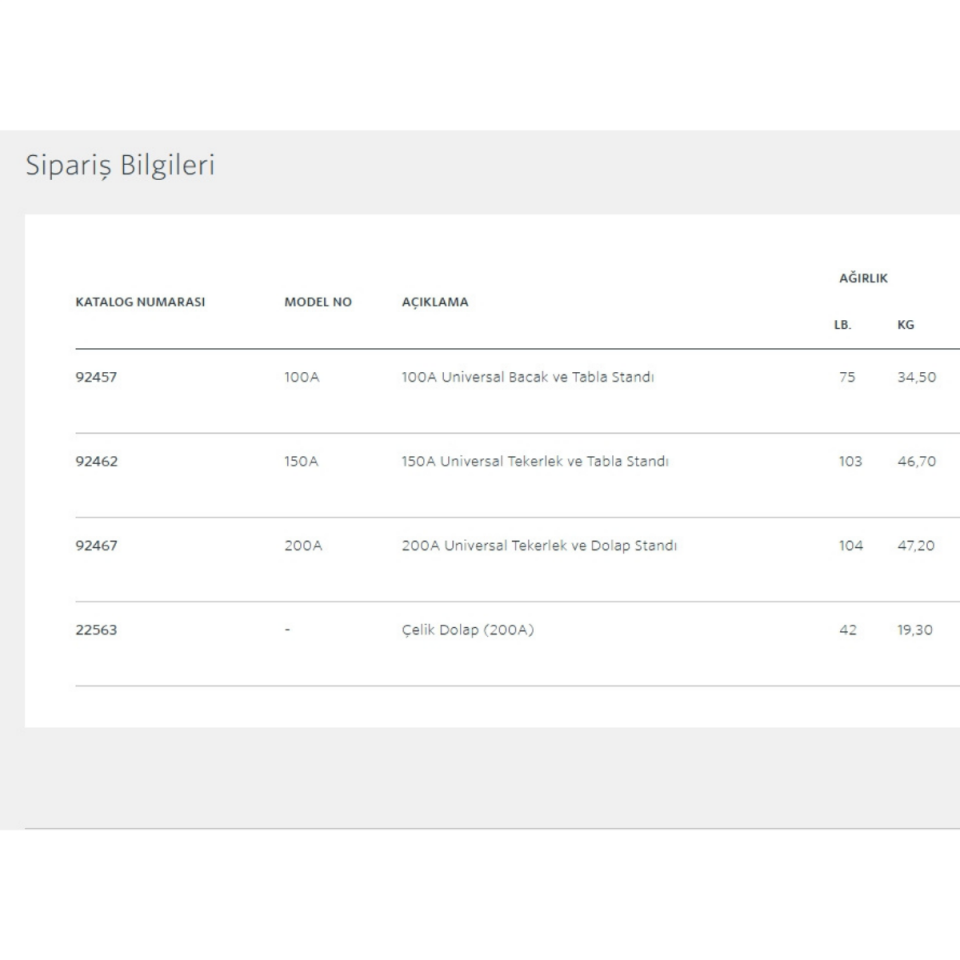The image size is (960, 960).
Task: Click the LB. weight subheader
Action: 842,325
